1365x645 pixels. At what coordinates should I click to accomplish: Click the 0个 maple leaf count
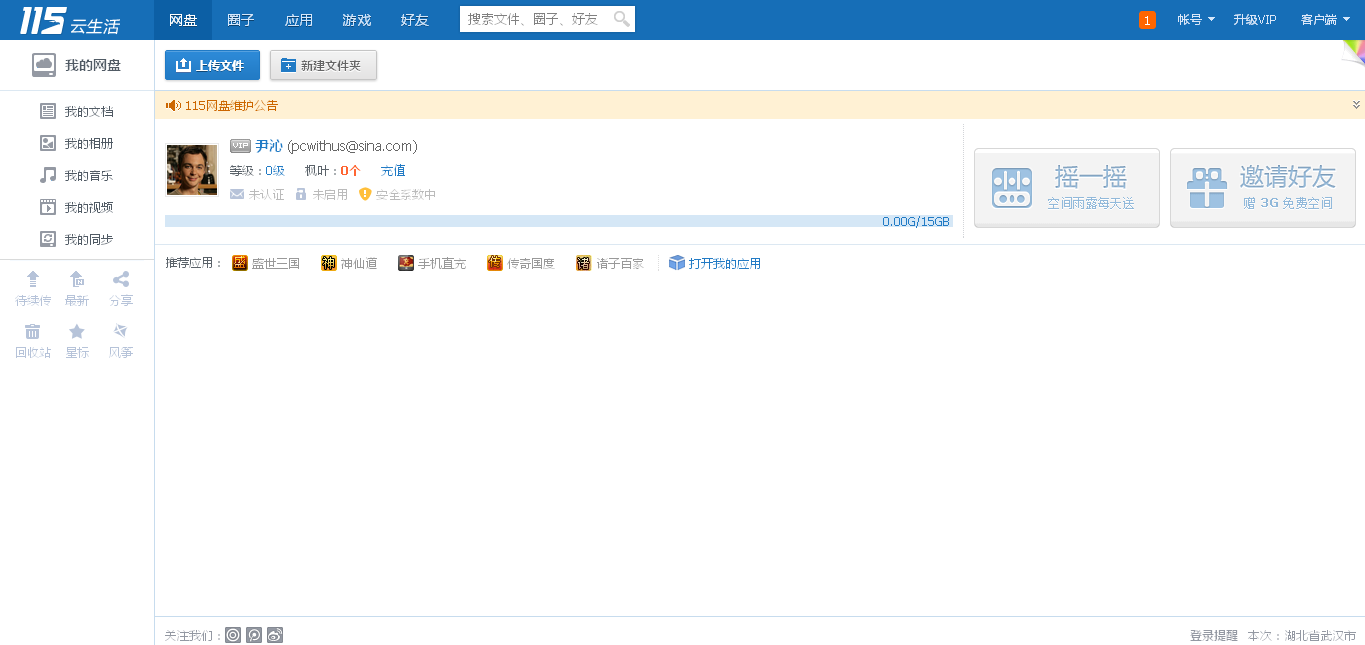pyautogui.click(x=350, y=171)
